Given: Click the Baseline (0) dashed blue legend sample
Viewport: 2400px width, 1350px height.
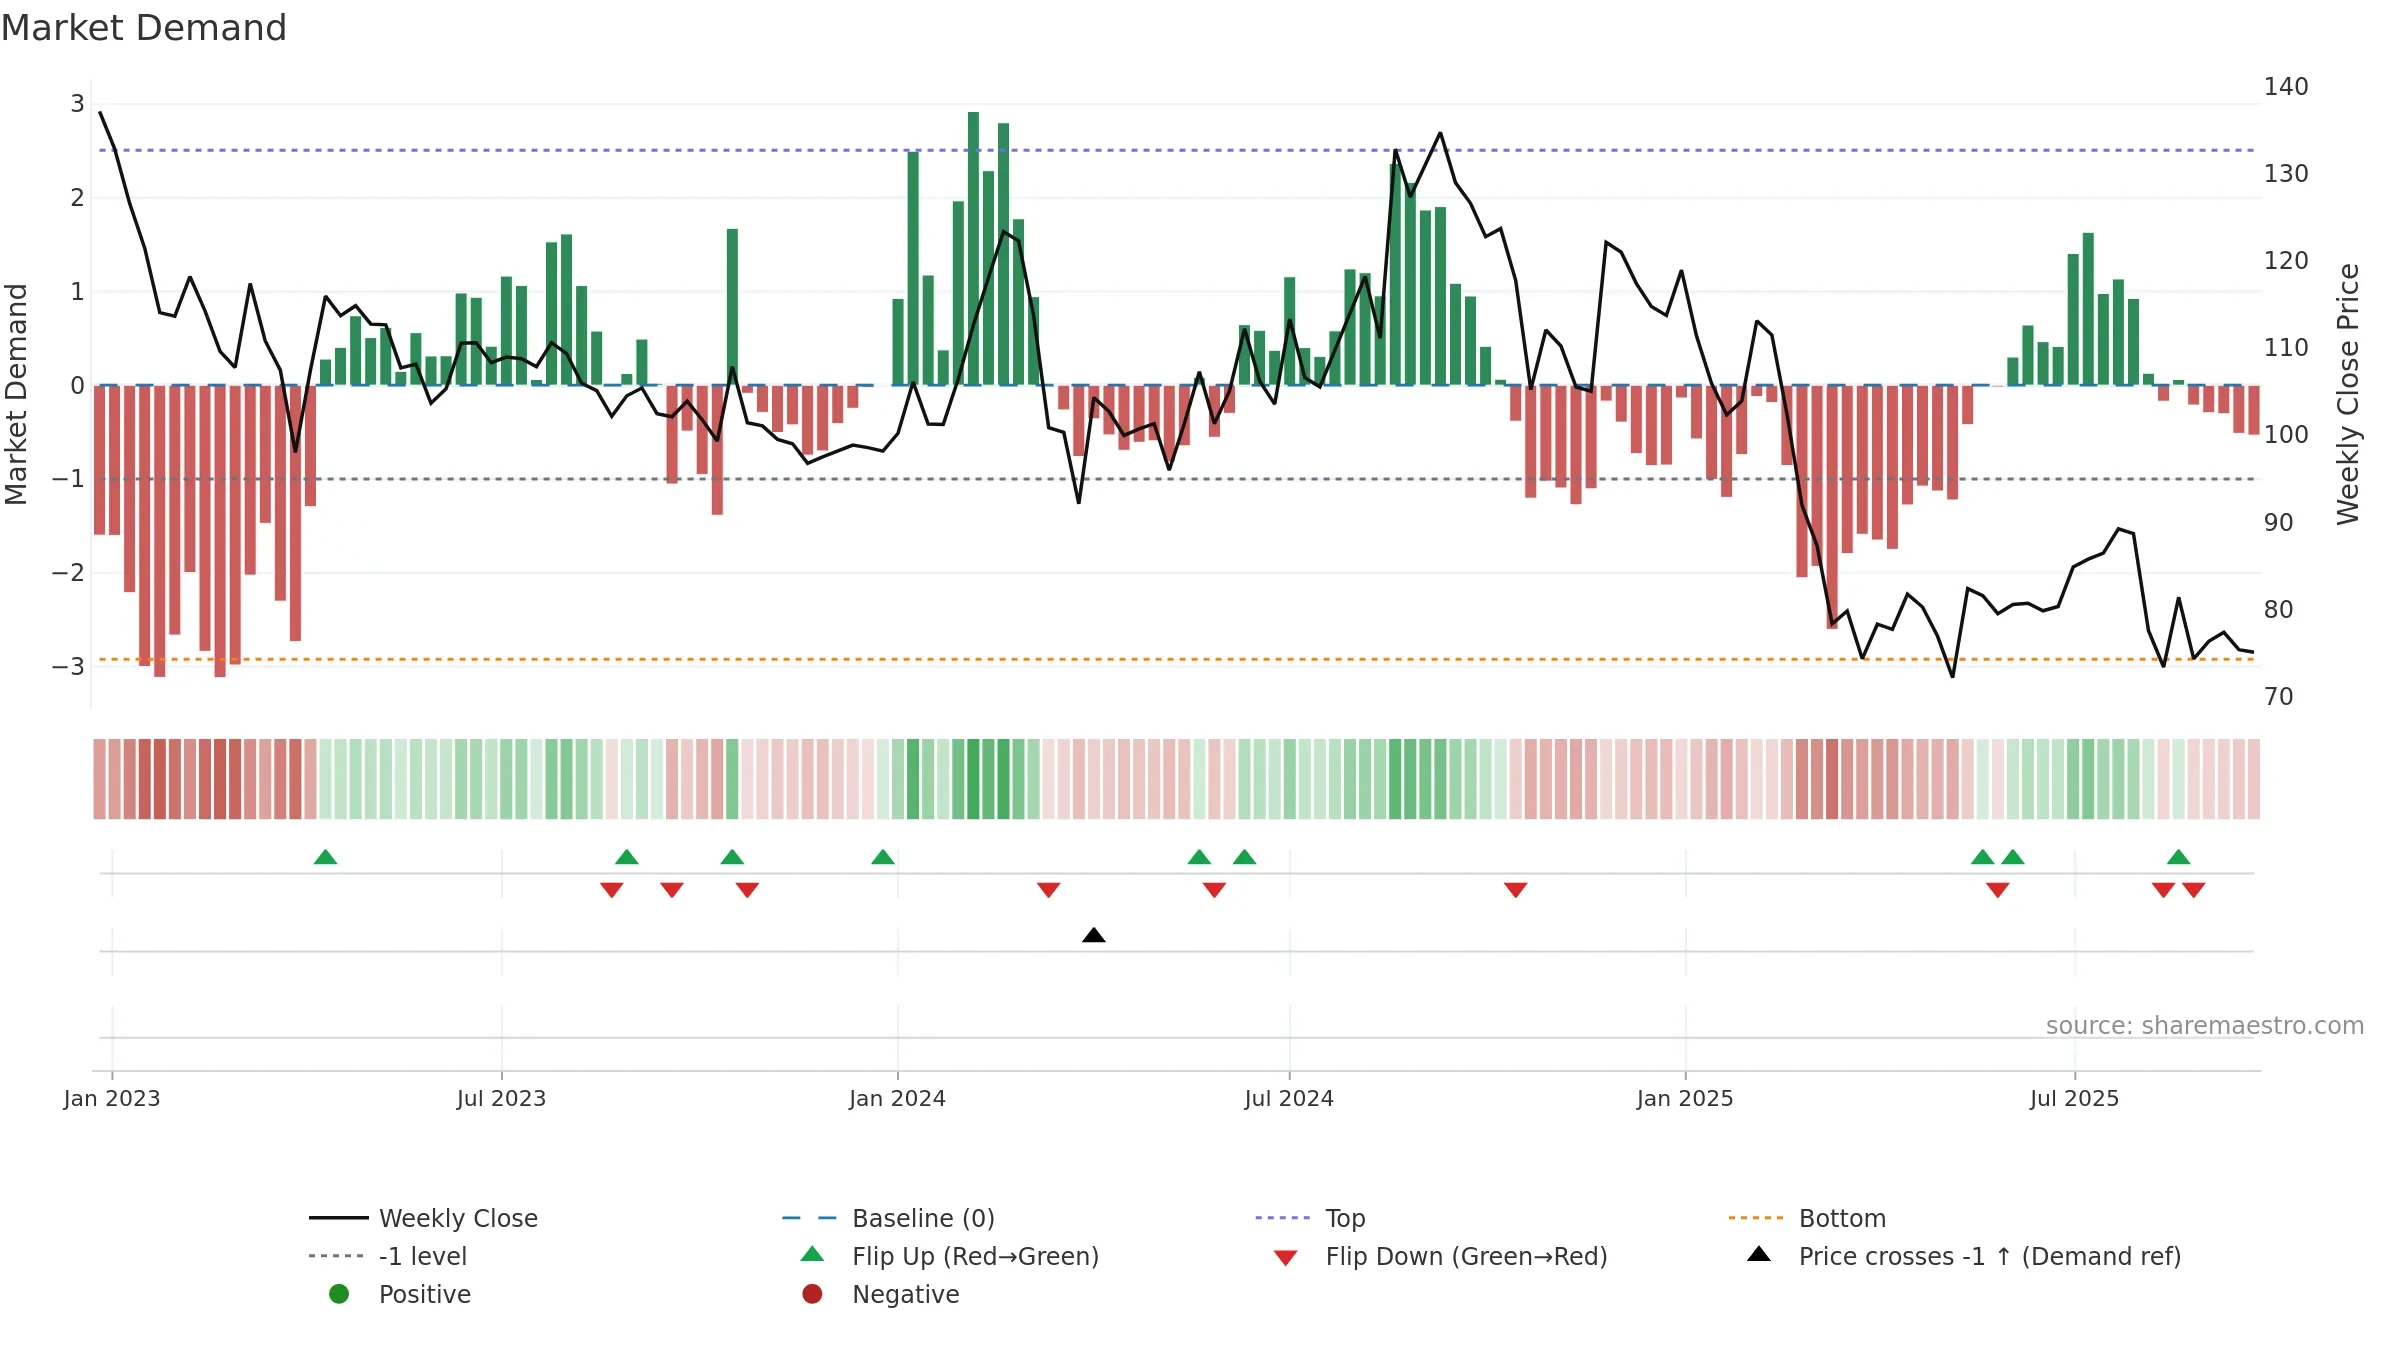Looking at the screenshot, I should tap(809, 1218).
